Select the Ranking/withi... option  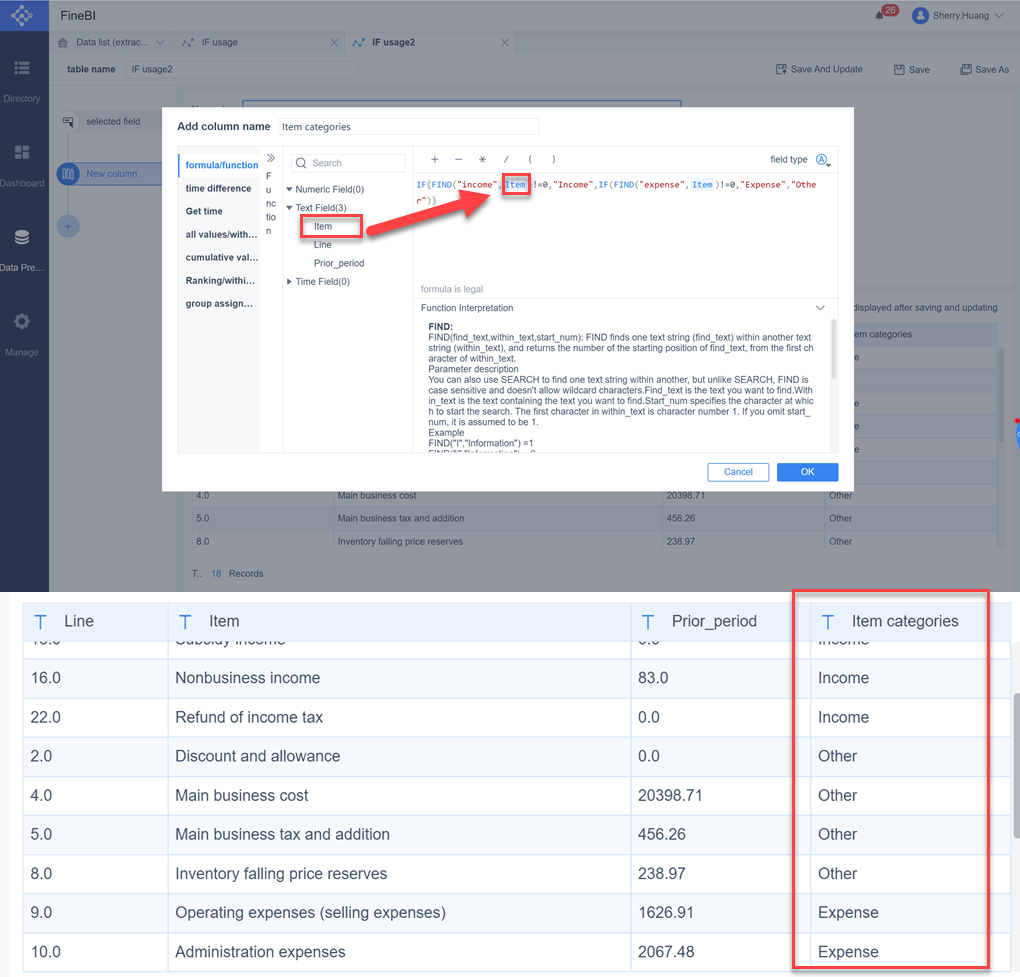click(220, 280)
